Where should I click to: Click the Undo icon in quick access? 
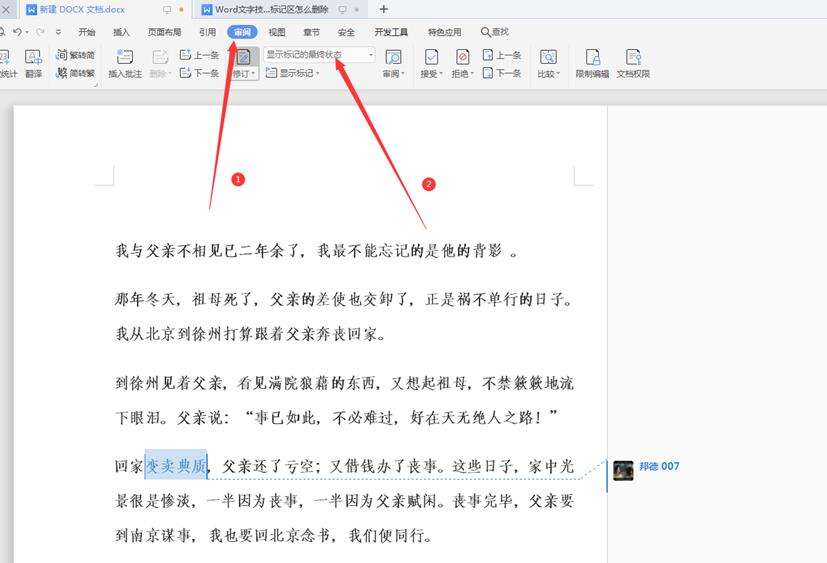[17, 32]
